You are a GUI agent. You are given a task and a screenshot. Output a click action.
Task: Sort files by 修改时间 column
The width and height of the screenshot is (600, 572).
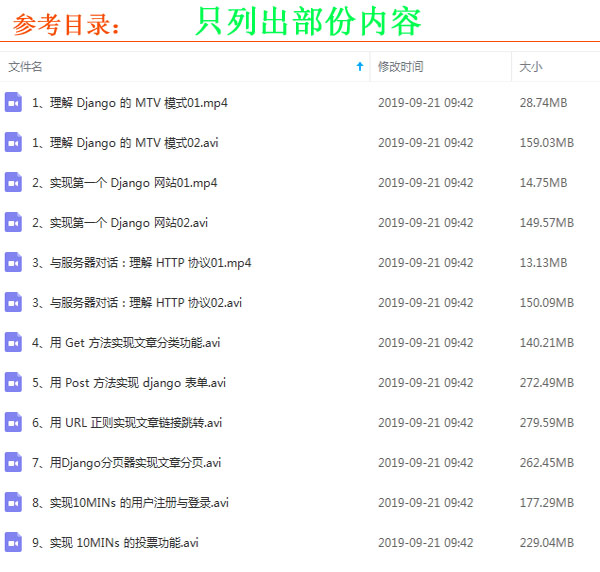[x=400, y=67]
